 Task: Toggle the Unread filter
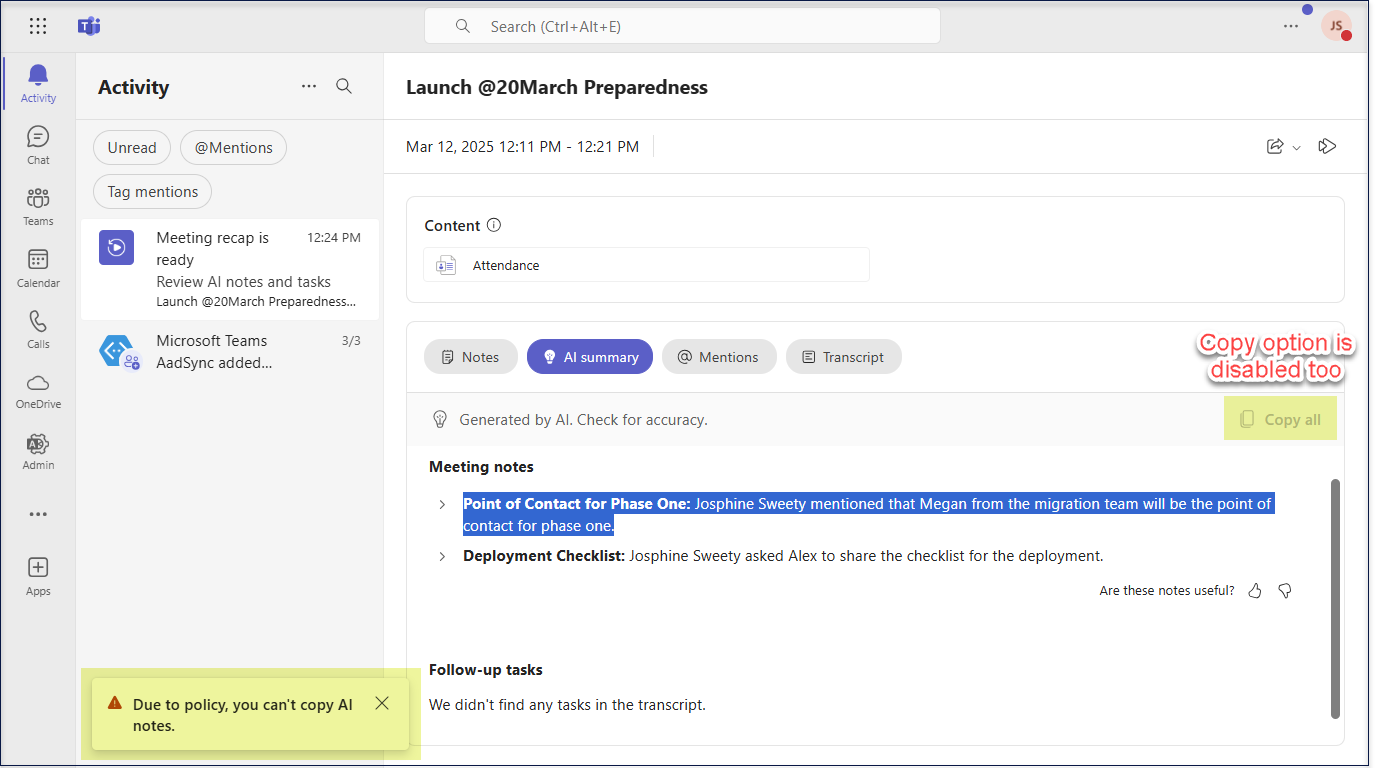(132, 148)
